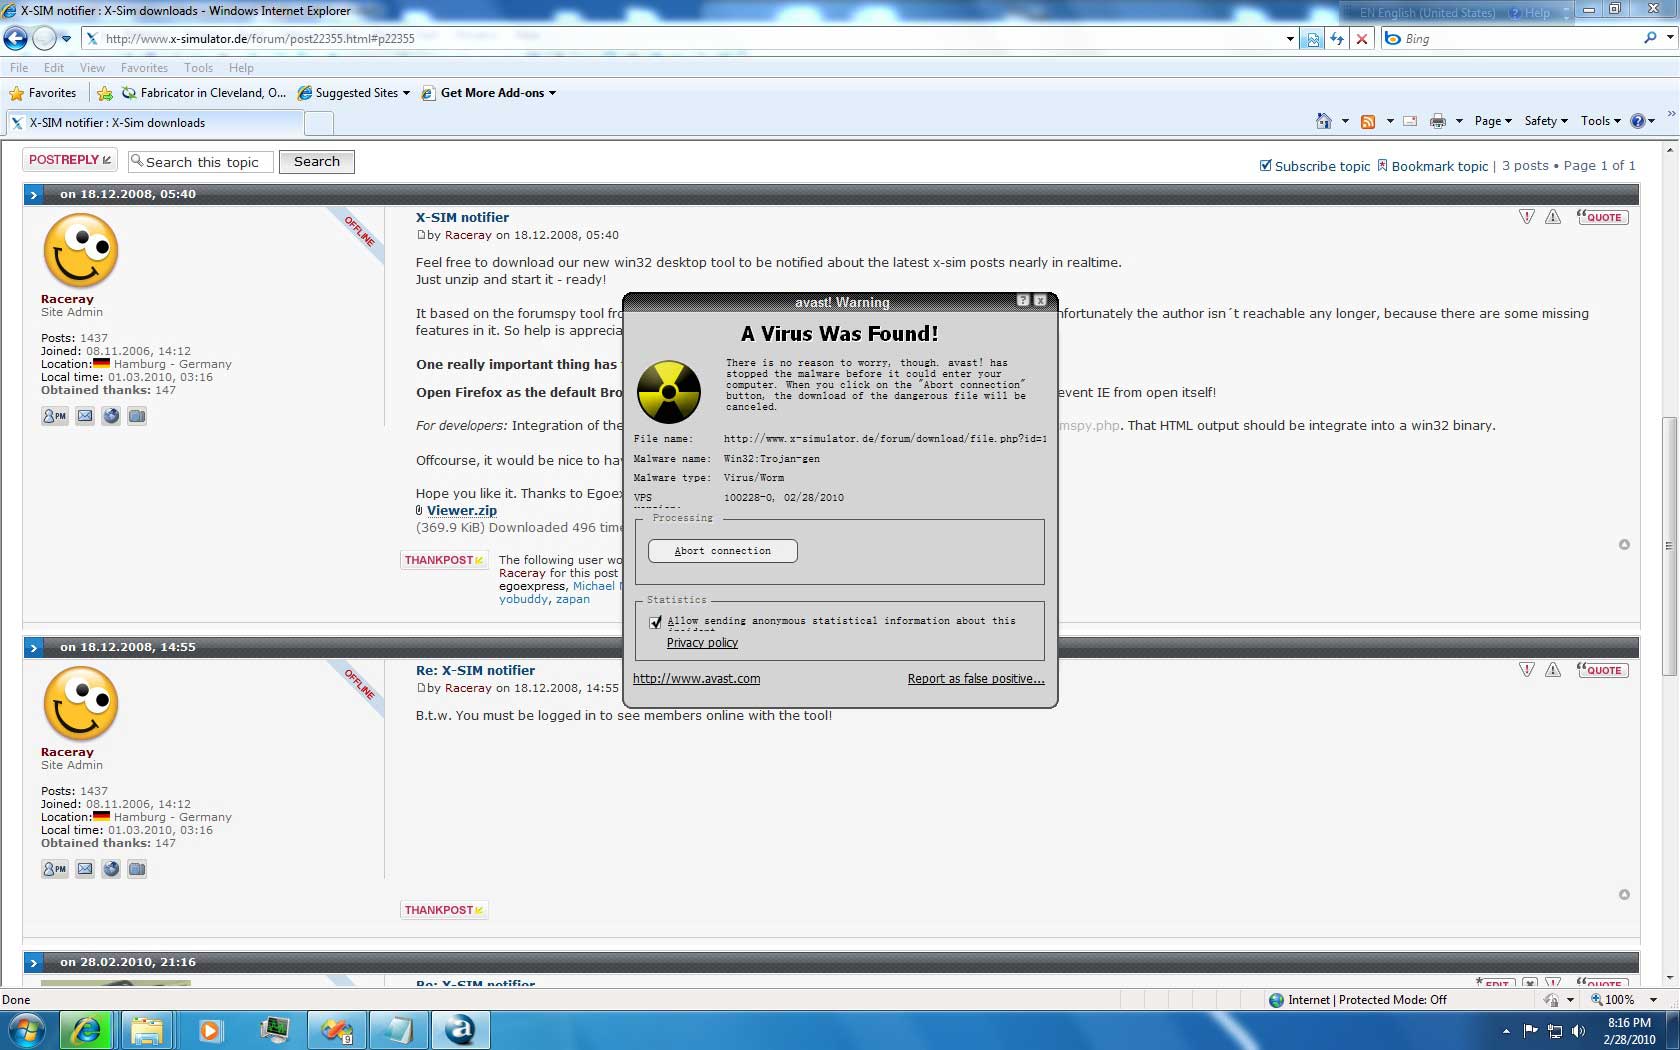Open Windows Explorer folder from taskbar
The image size is (1680, 1050).
tap(147, 1030)
